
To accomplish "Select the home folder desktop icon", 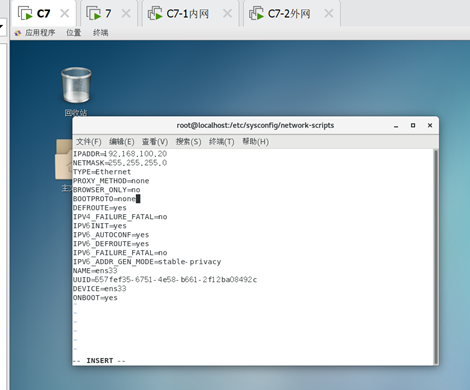I will tap(64, 159).
